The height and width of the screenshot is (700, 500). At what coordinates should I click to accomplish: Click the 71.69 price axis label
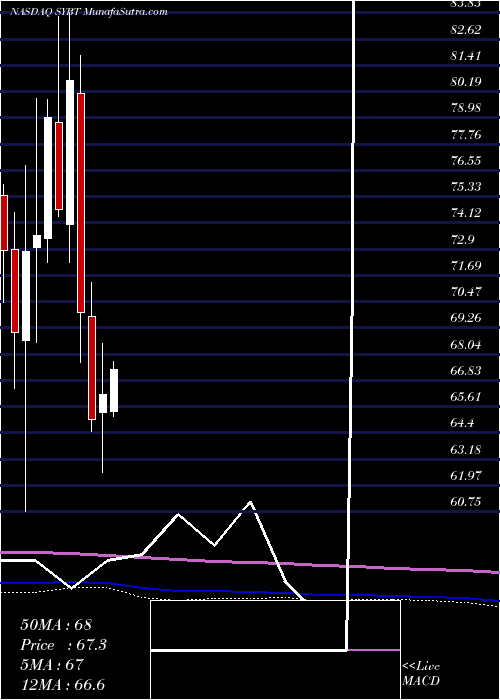466,266
